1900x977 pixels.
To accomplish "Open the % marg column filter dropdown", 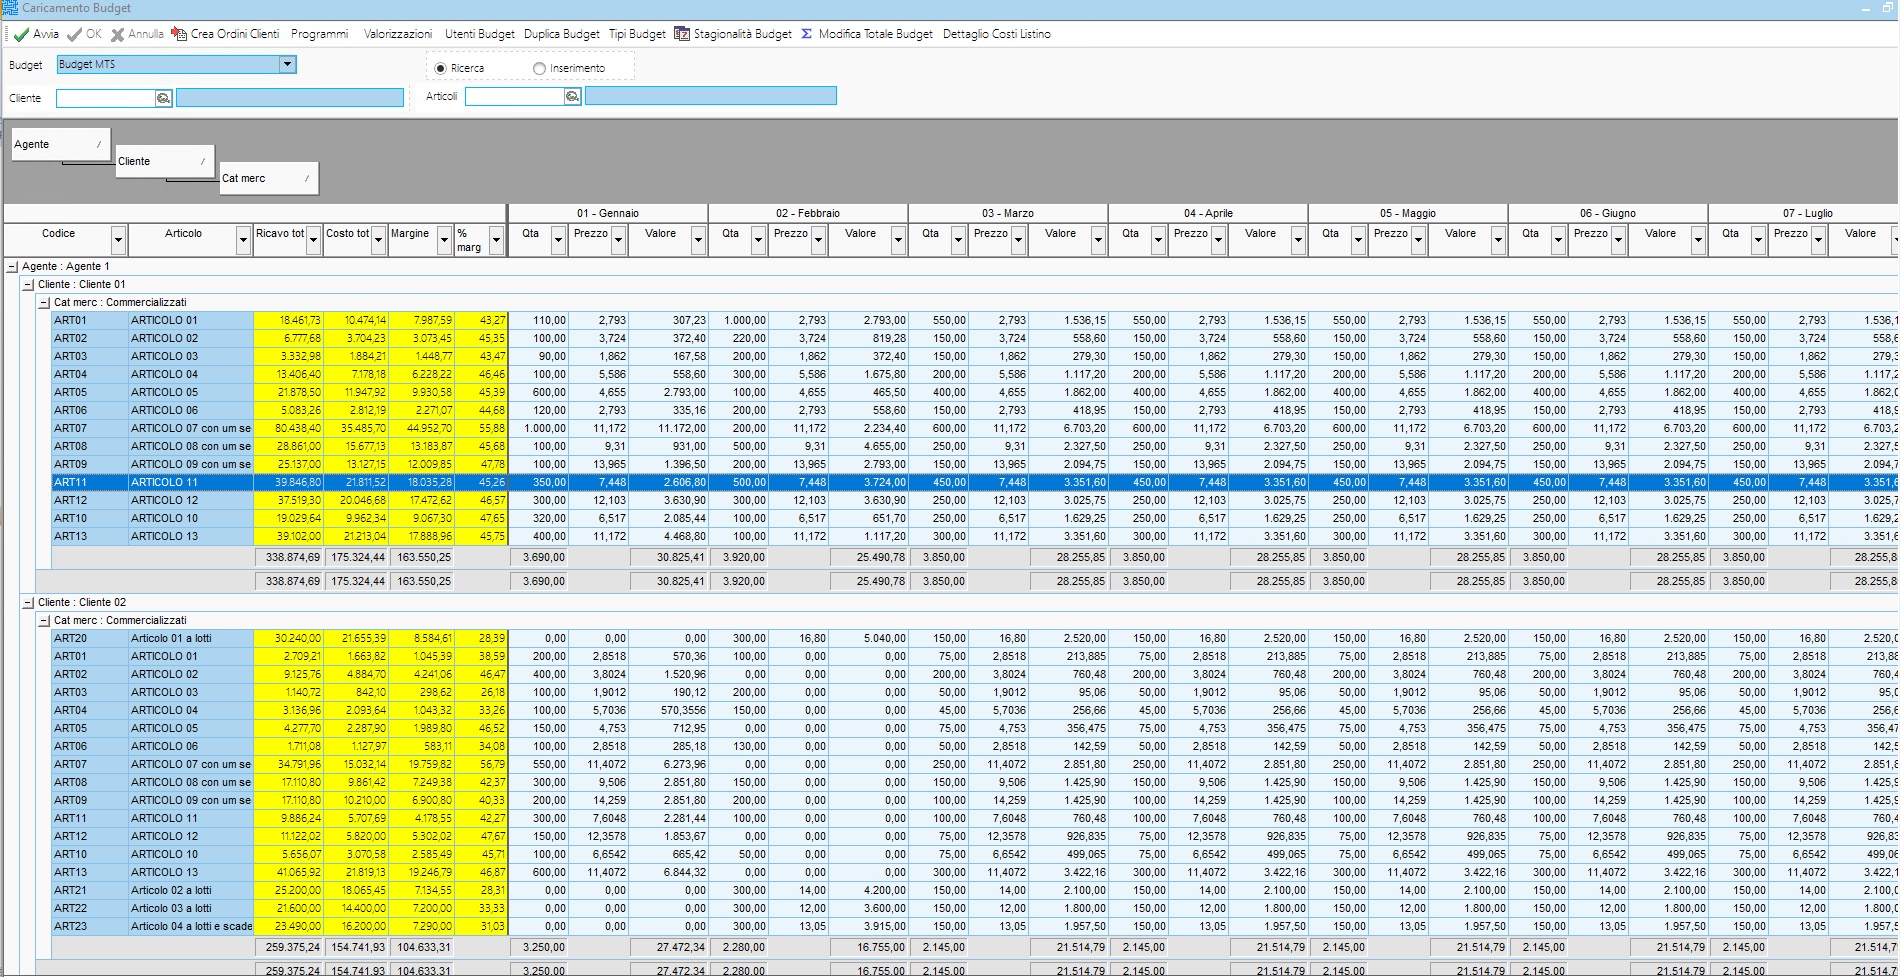I will coord(496,240).
